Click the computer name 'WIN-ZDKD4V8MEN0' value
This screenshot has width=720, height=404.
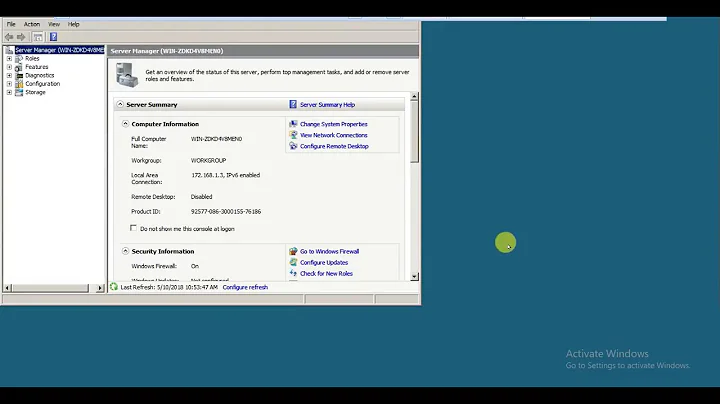tap(216, 139)
